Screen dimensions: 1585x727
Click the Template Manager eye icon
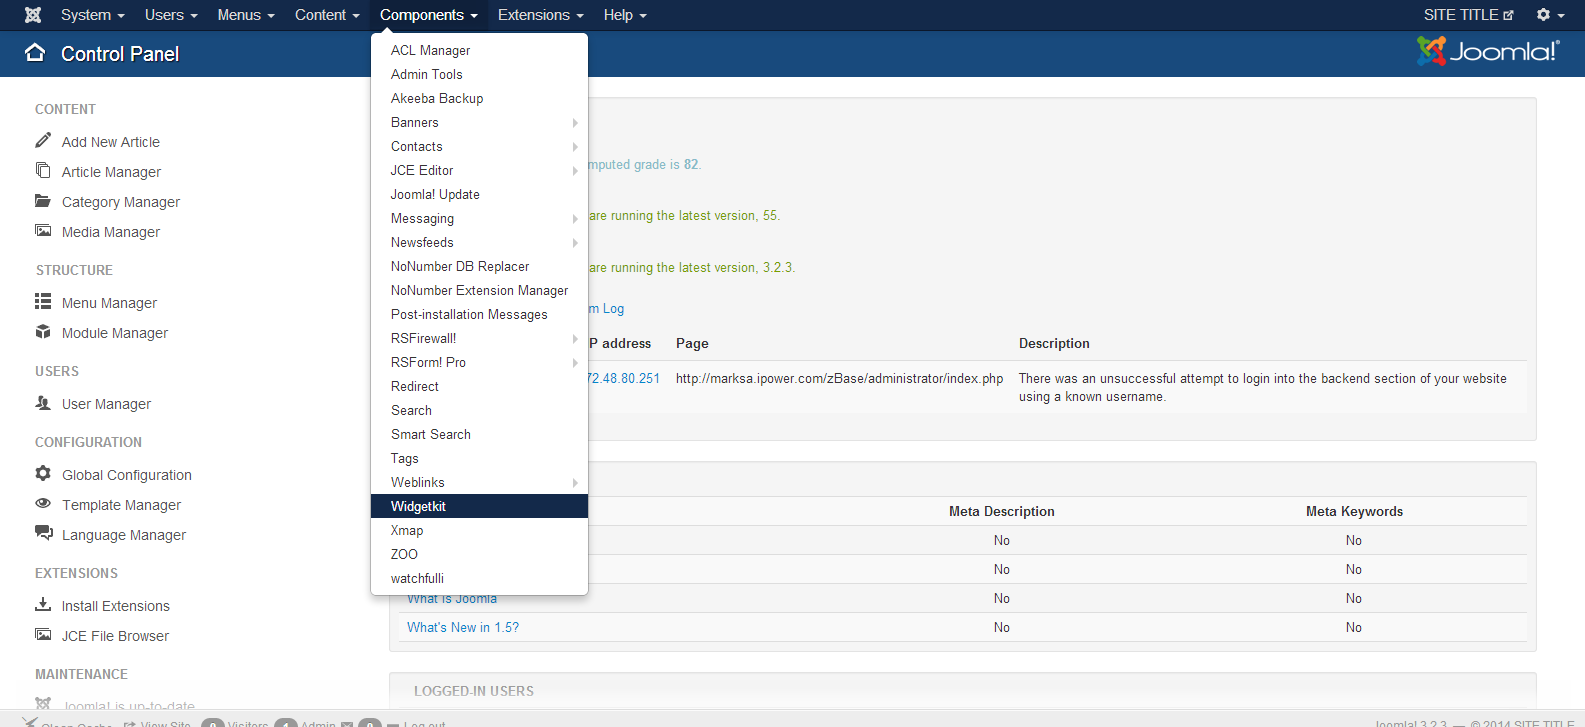click(43, 503)
